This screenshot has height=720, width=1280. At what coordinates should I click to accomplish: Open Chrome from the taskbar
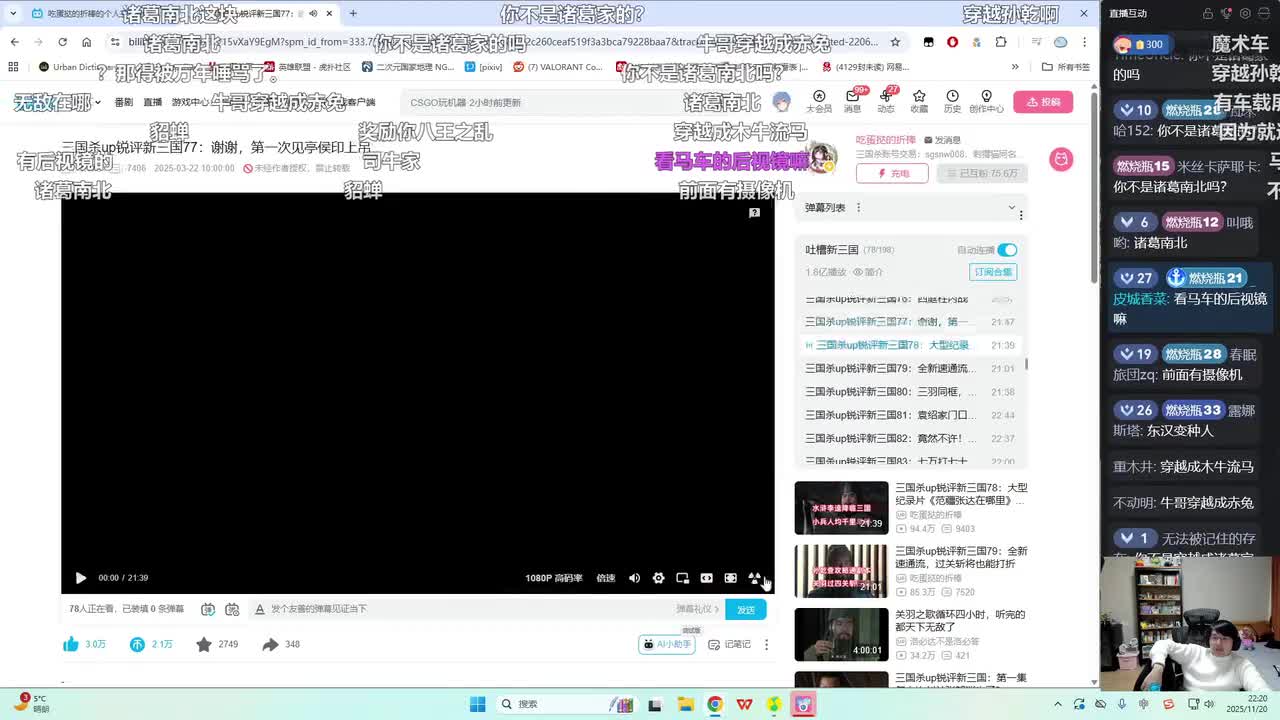point(715,704)
